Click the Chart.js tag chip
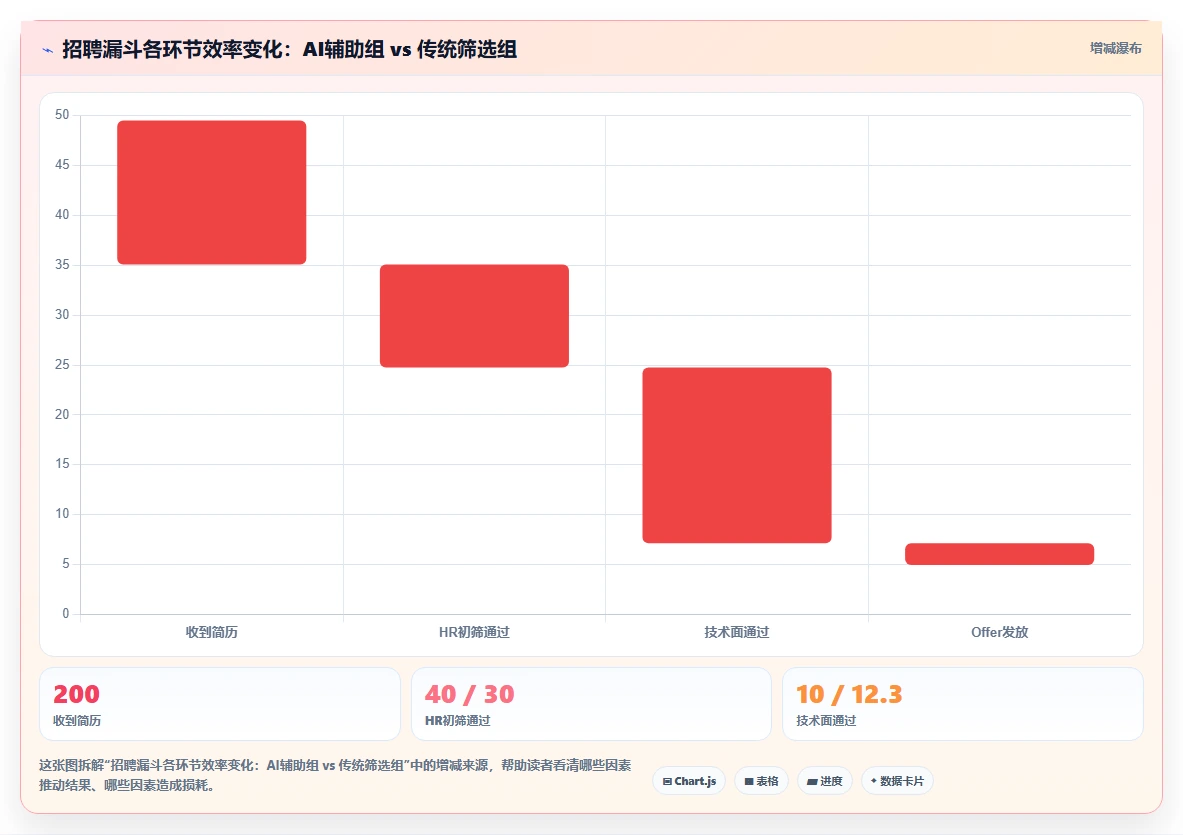Image resolution: width=1183 pixels, height=835 pixels. (689, 781)
